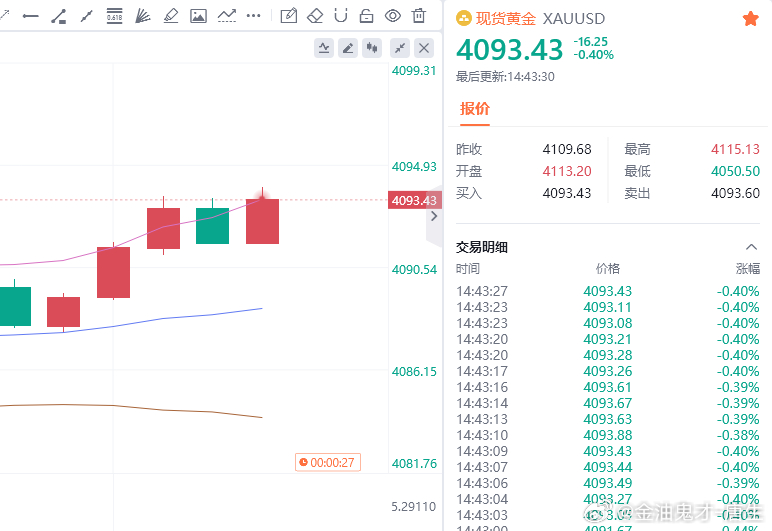Click the 时间 column header
Viewport: 772px width, 531px height.
coord(468,269)
